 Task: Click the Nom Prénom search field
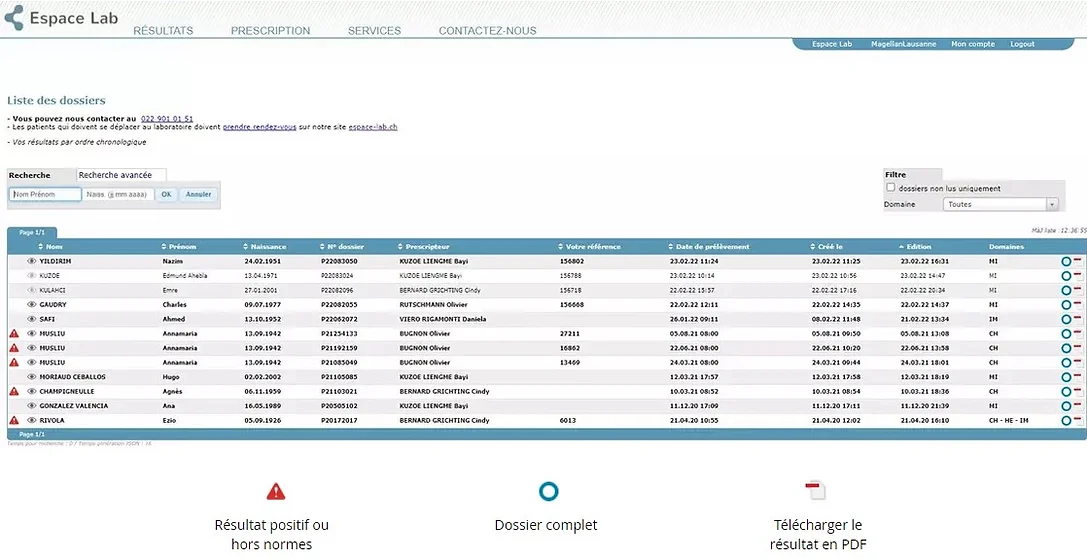45,195
